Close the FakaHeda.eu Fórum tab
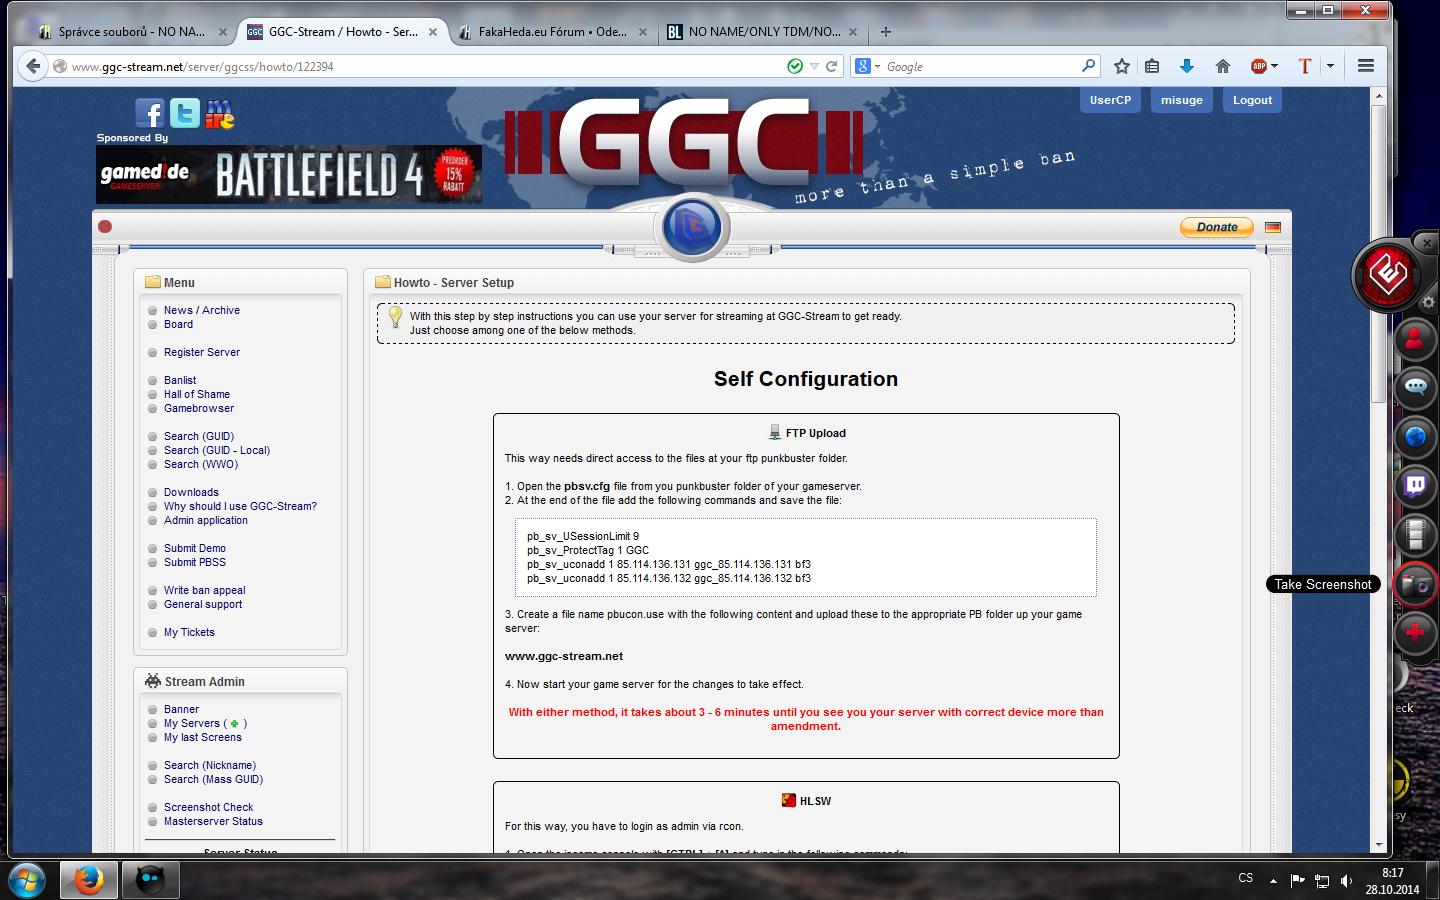This screenshot has height=900, width=1440. 643,32
